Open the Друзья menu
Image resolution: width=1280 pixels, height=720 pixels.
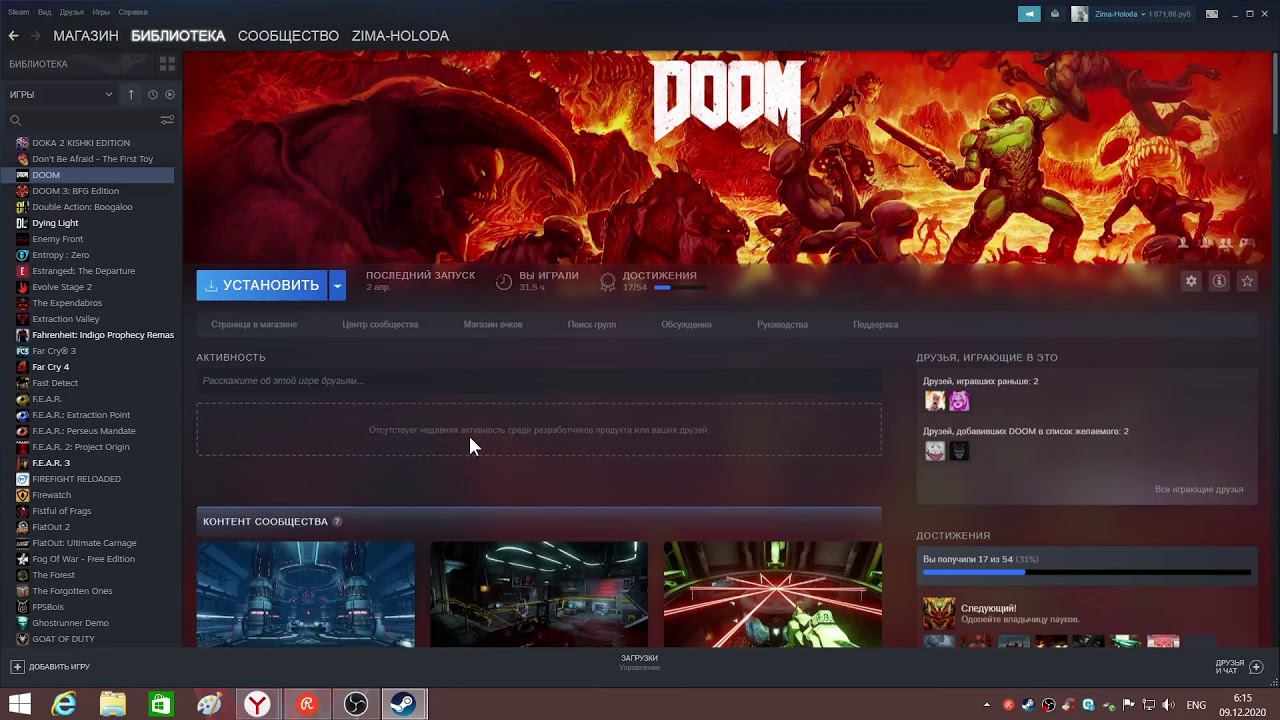point(71,12)
